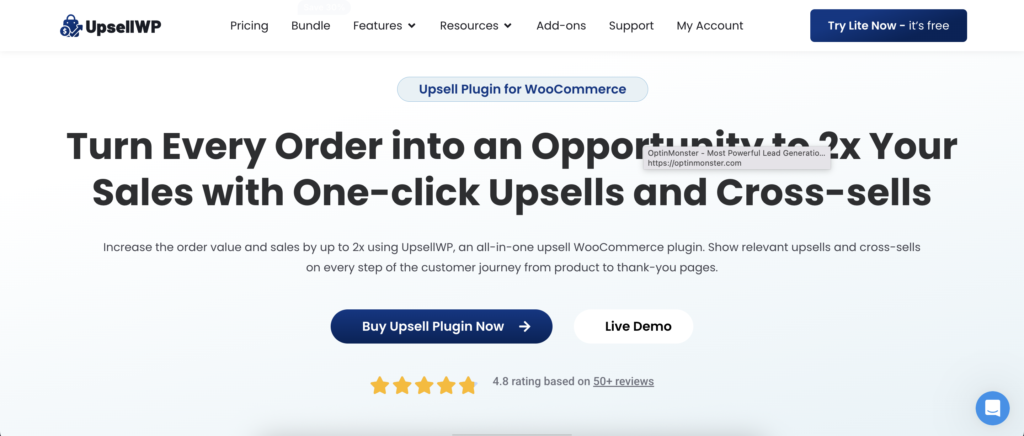Expand the Resources dropdown chevron
The width and height of the screenshot is (1024, 436).
(x=508, y=26)
